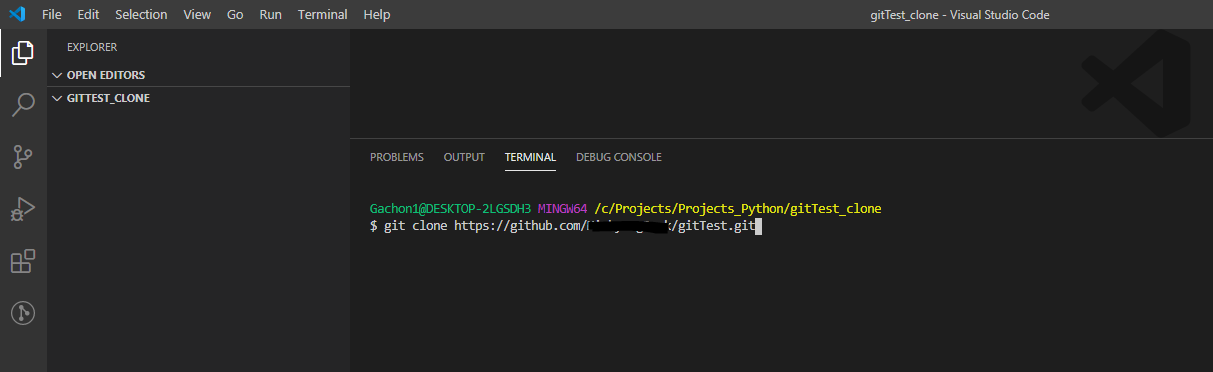Open the File menu
The width and height of the screenshot is (1213, 372).
[x=52, y=15]
